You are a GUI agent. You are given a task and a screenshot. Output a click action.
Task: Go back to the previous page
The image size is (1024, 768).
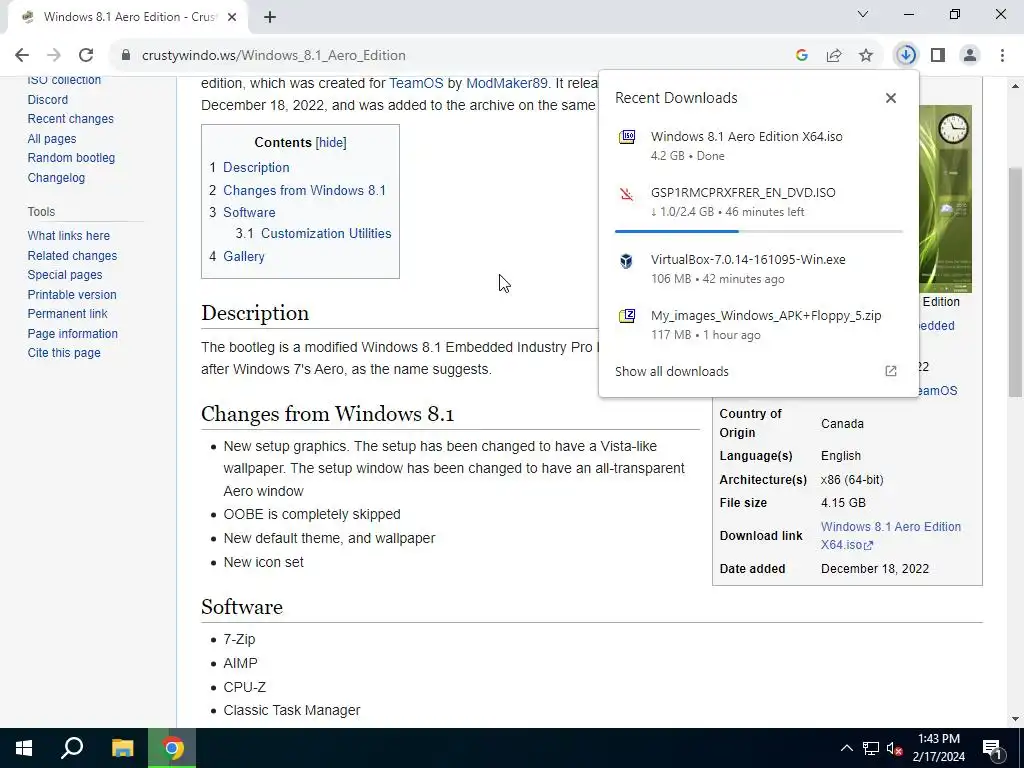point(22,56)
